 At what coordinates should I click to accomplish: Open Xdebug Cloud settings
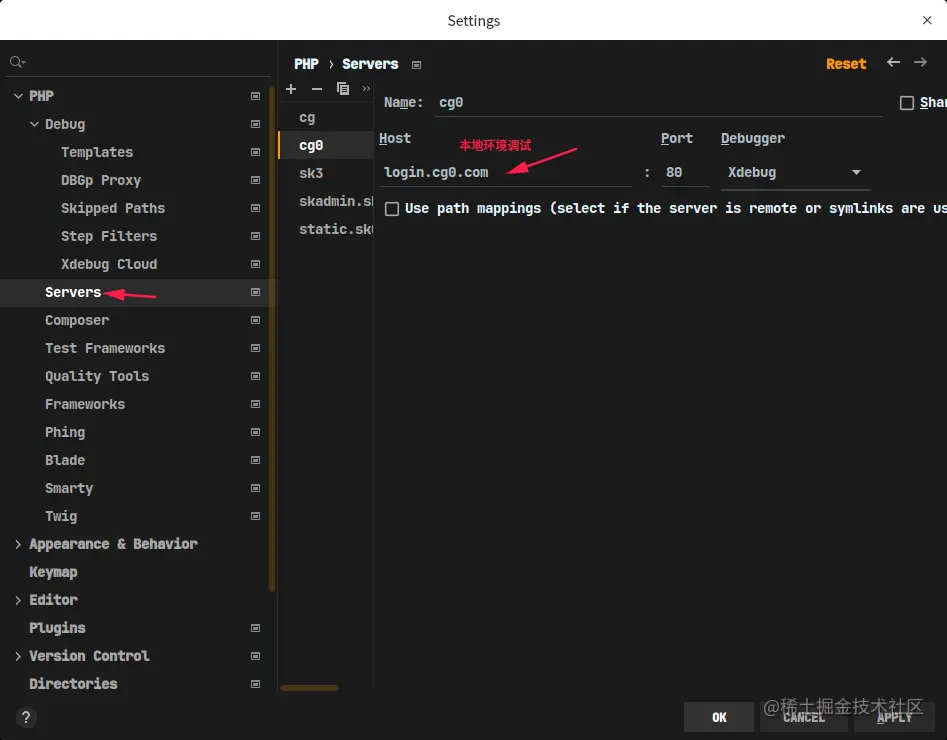coord(109,264)
